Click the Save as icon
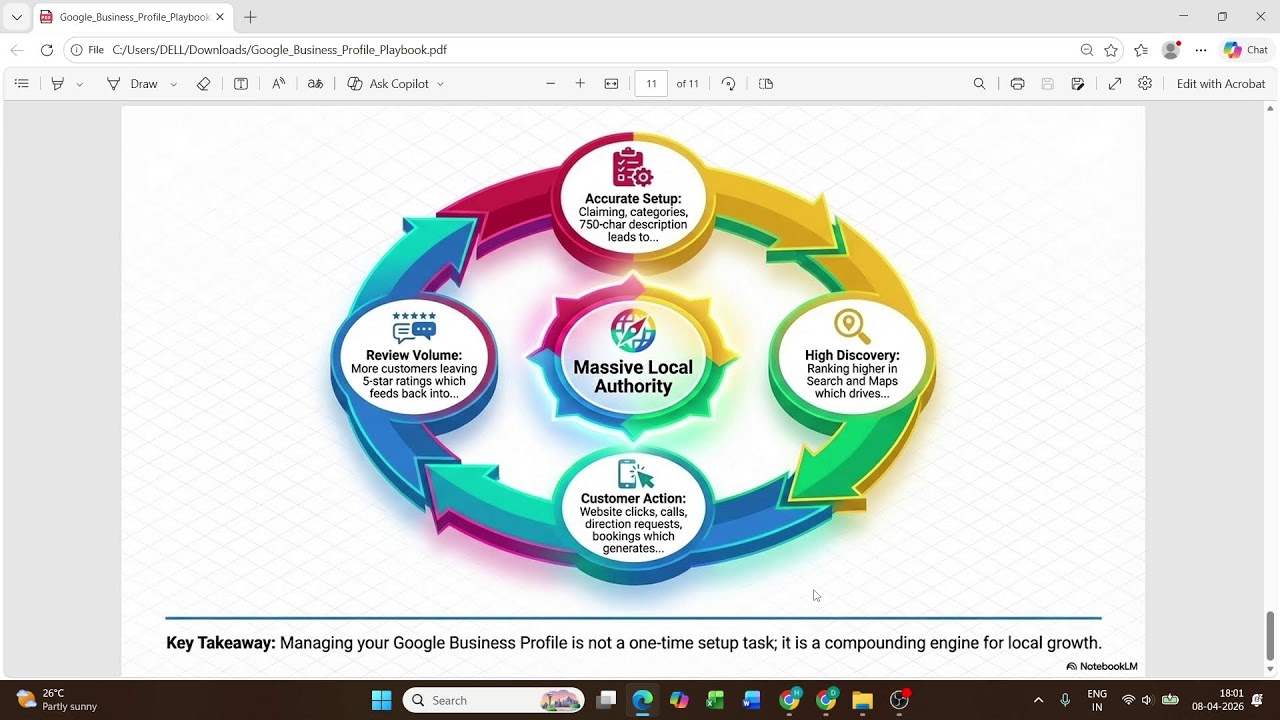Screen dimensions: 1280x720 tap(1078, 84)
